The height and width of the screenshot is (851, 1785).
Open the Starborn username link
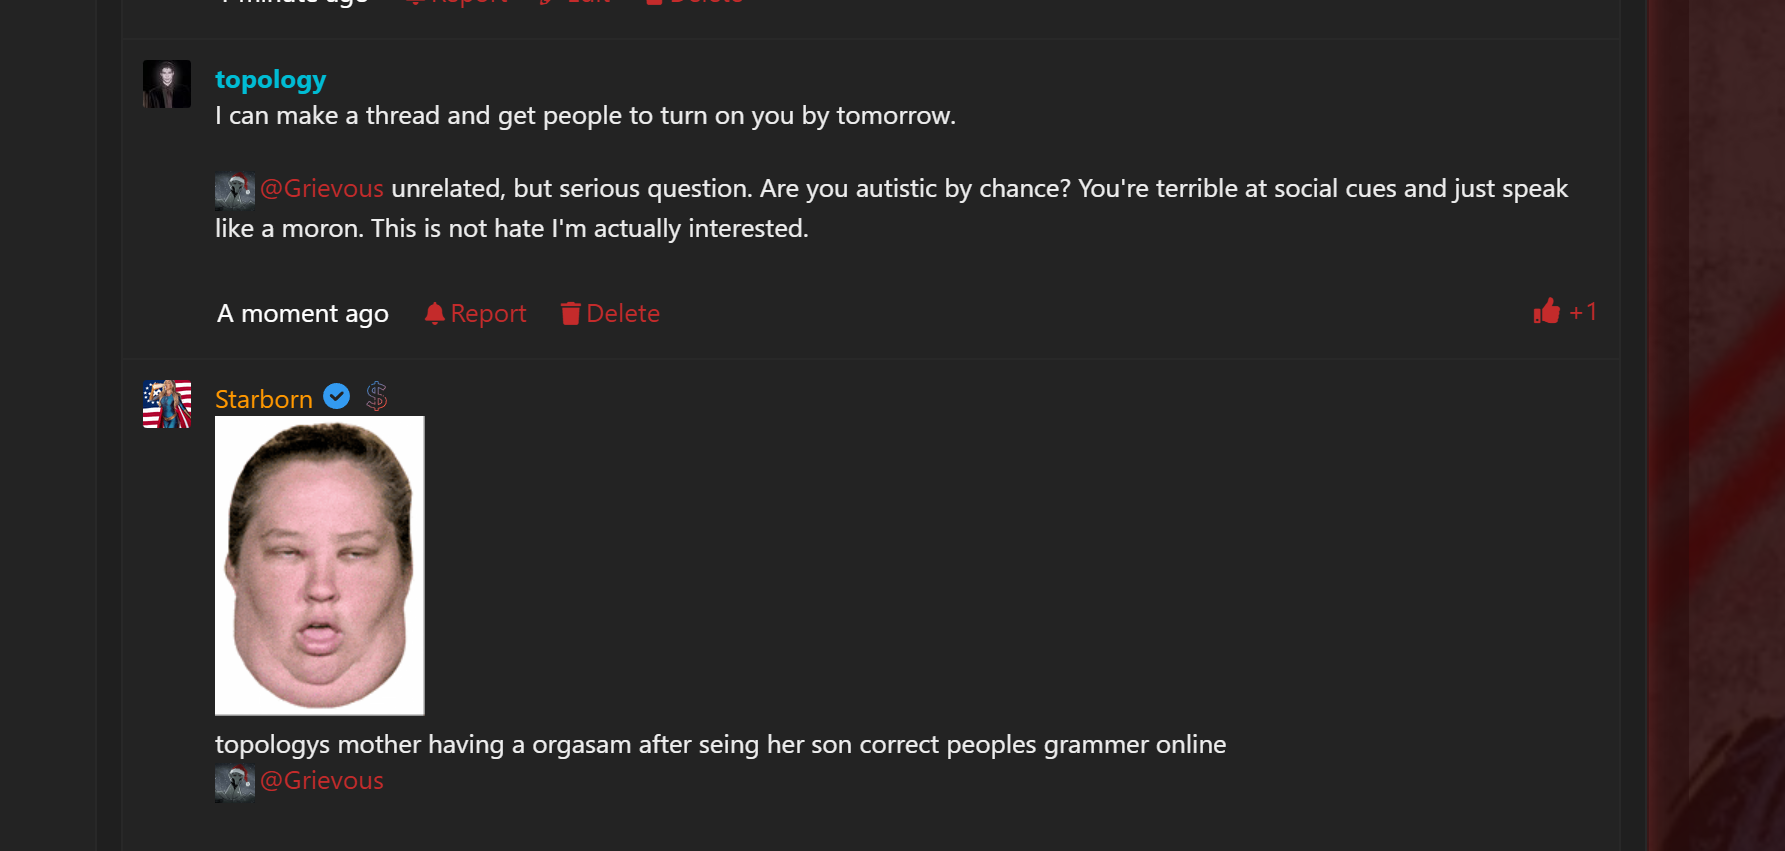pos(264,400)
